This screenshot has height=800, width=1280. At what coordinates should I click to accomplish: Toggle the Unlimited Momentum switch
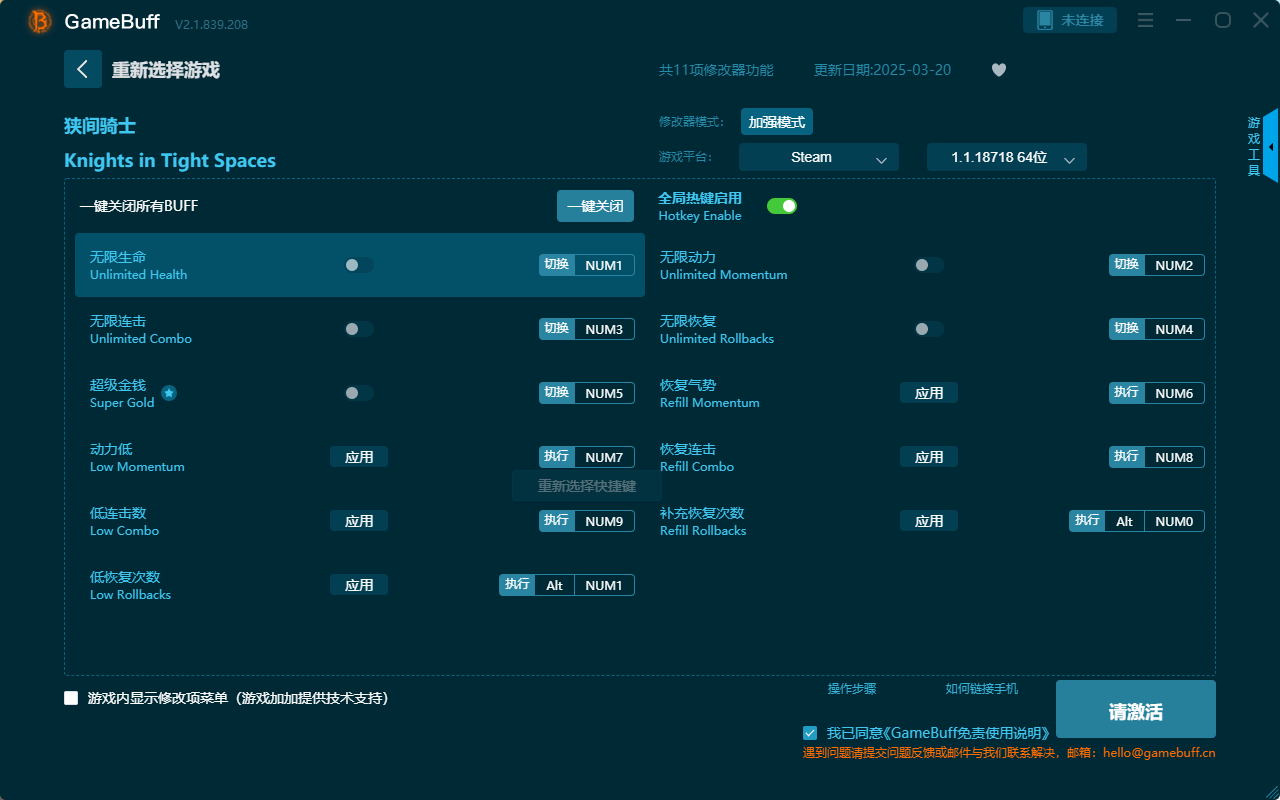[x=928, y=265]
